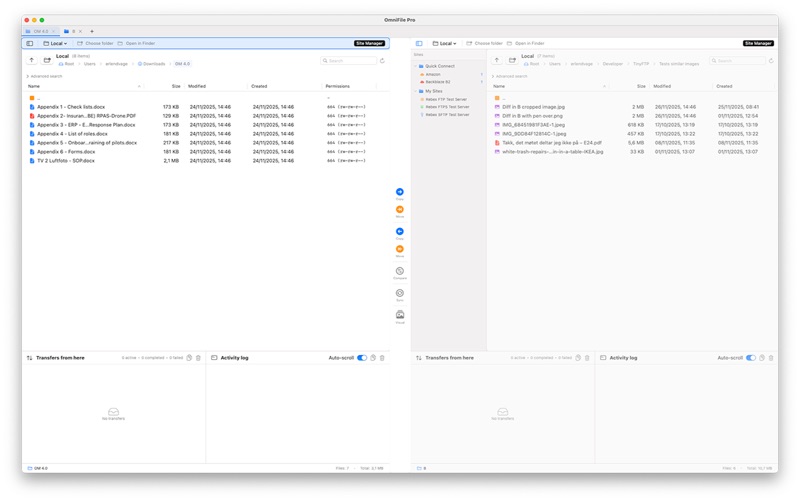
Task: Go up one folder in right pane
Action: click(x=496, y=60)
